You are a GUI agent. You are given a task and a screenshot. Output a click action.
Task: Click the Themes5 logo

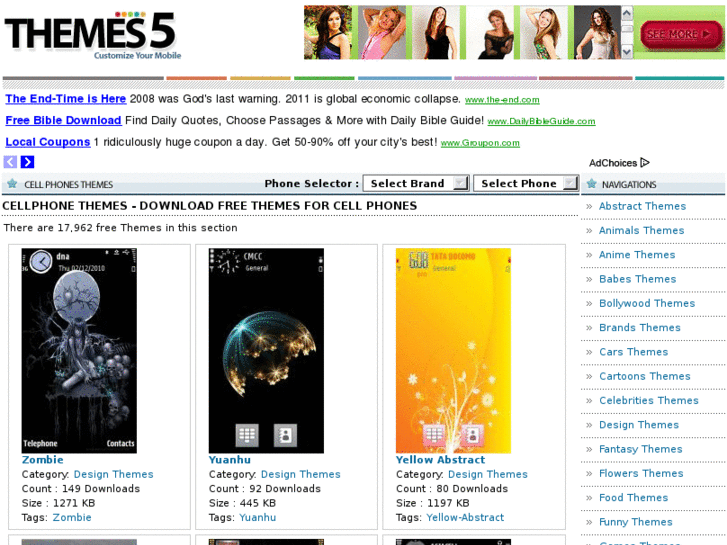click(x=92, y=36)
